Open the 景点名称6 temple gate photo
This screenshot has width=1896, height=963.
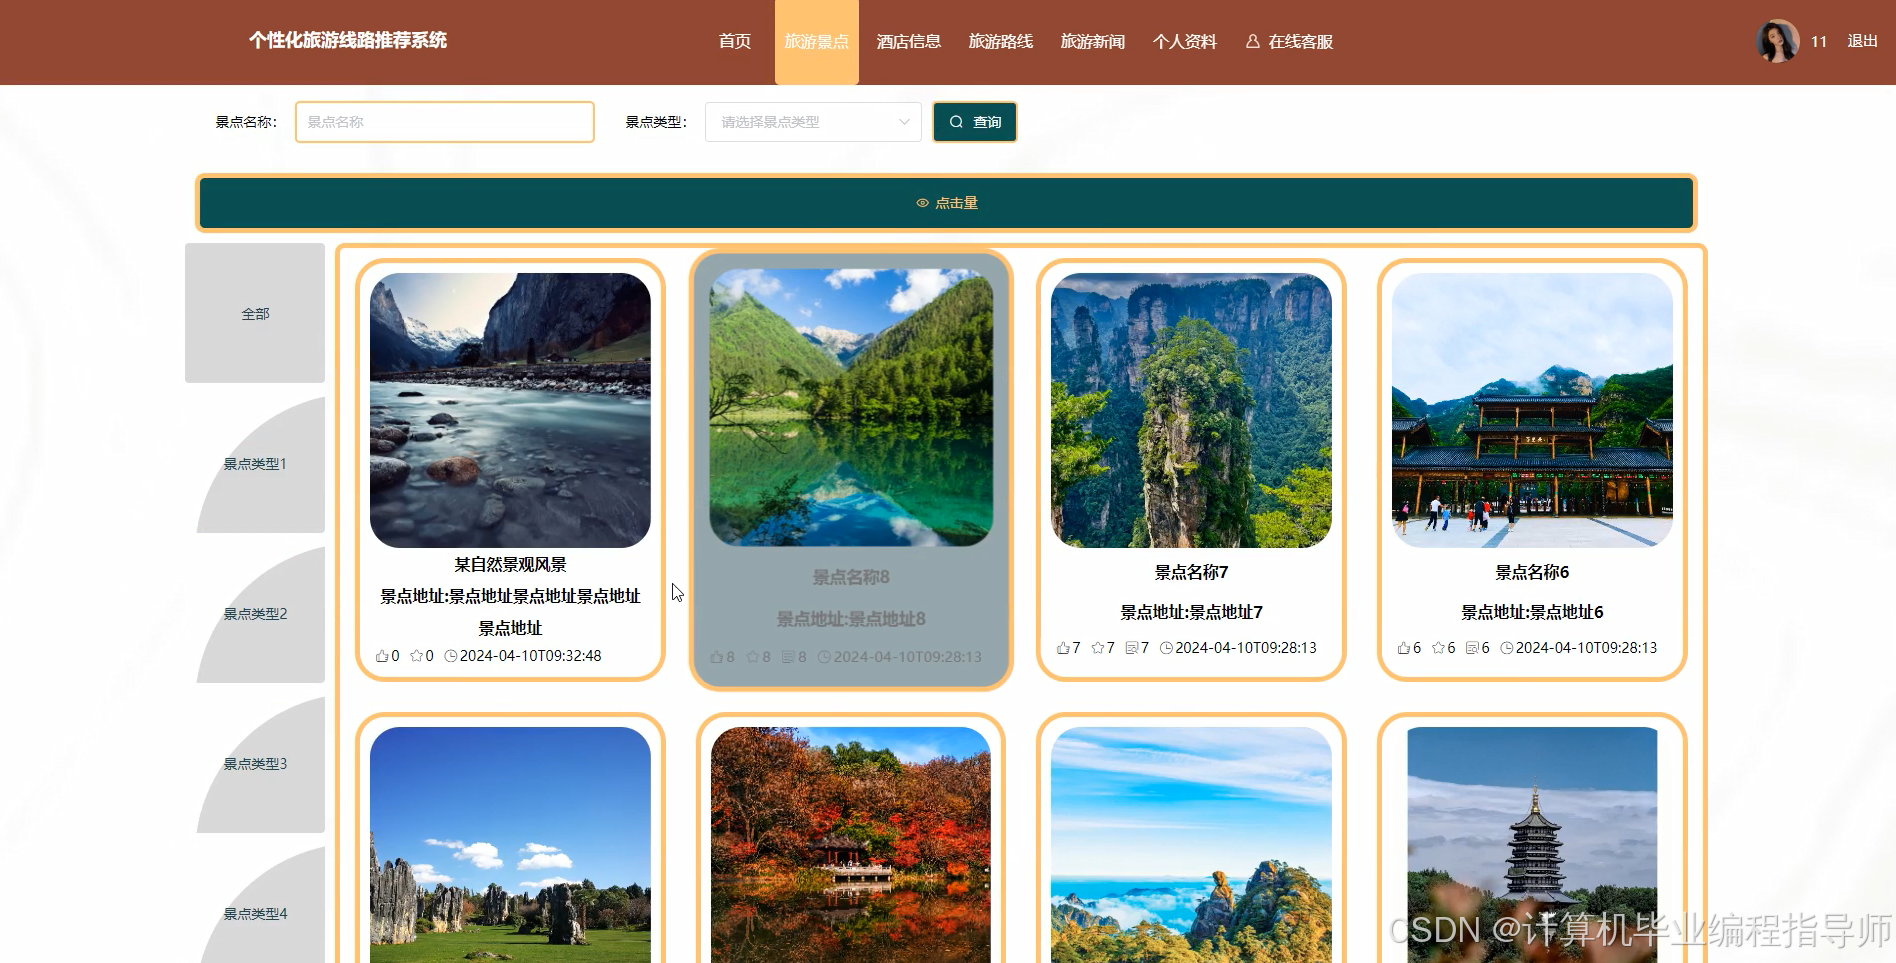(x=1532, y=410)
